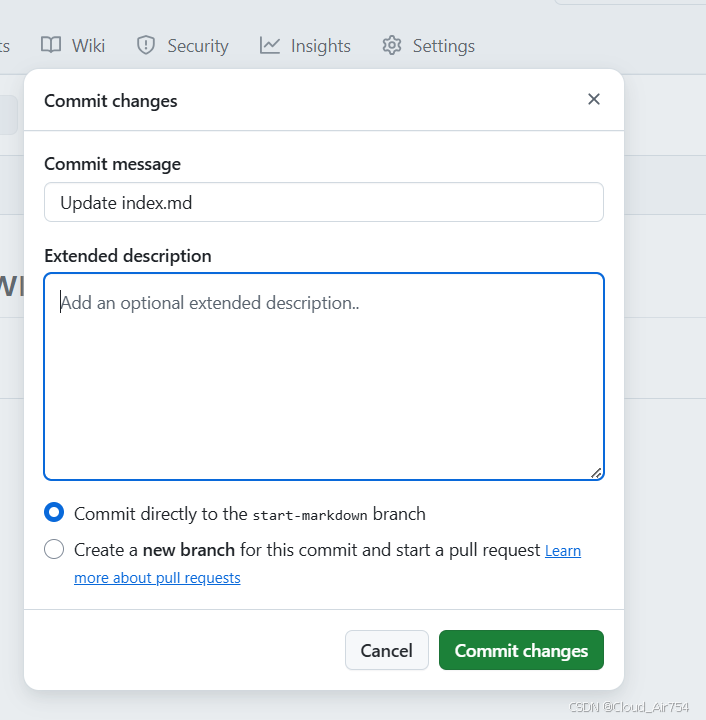Viewport: 706px width, 720px height.
Task: Click the Wiki book icon
Action: coord(51,45)
